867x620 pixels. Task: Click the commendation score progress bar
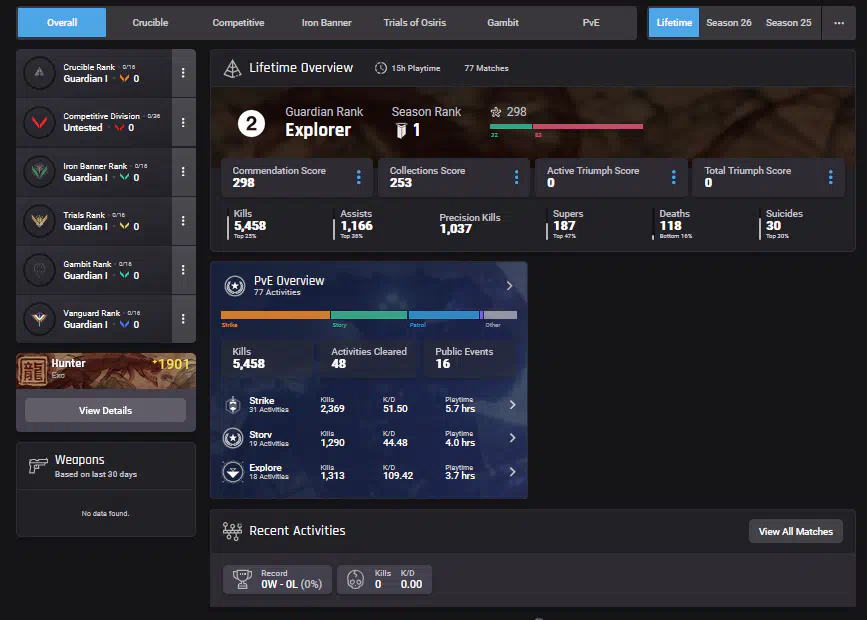(x=566, y=127)
